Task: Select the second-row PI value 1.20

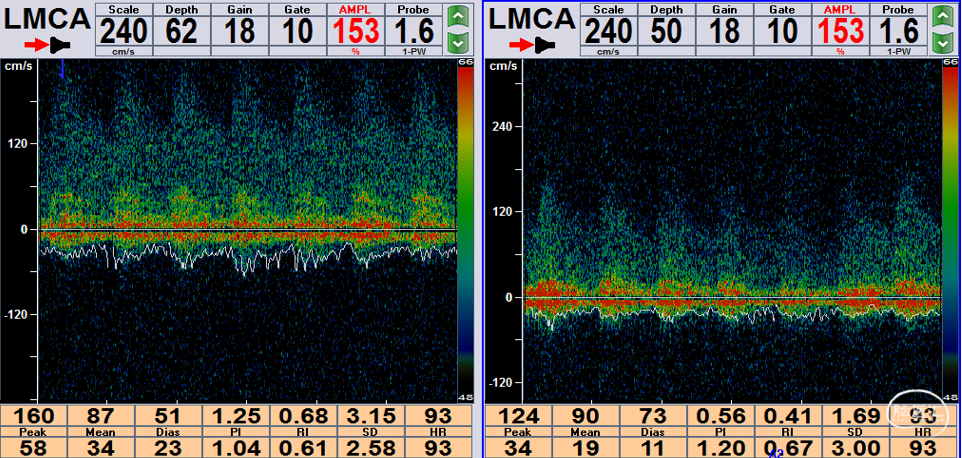Action: pyautogui.click(x=720, y=447)
